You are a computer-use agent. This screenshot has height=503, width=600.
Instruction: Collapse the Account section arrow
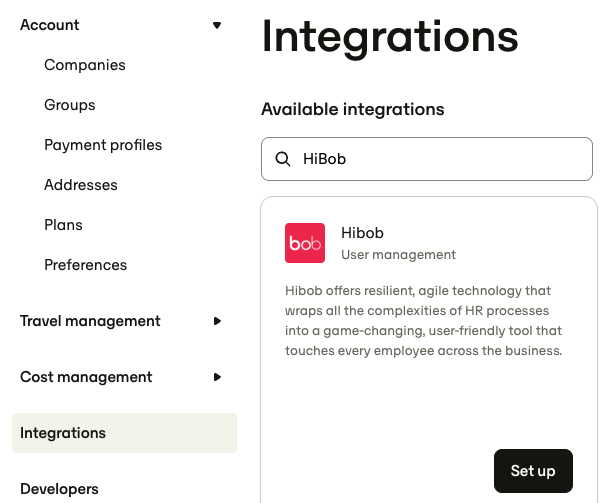pos(217,25)
